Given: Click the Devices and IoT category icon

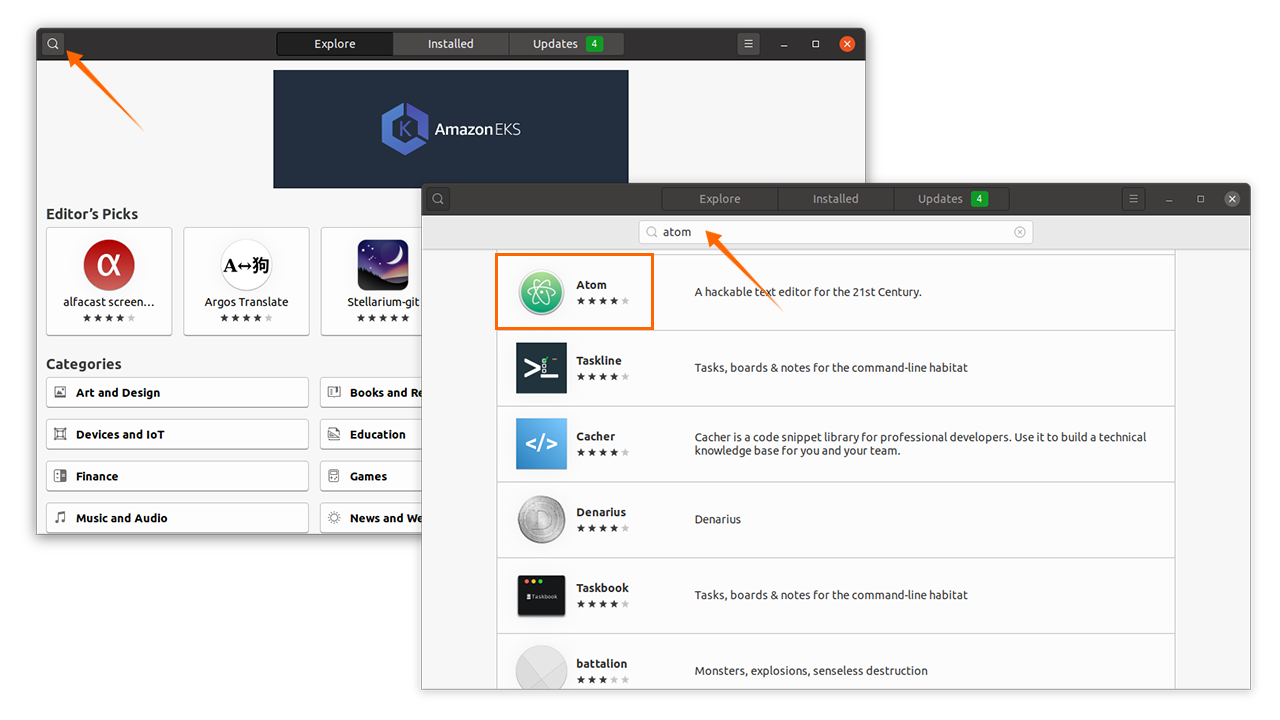Looking at the screenshot, I should pos(60,434).
